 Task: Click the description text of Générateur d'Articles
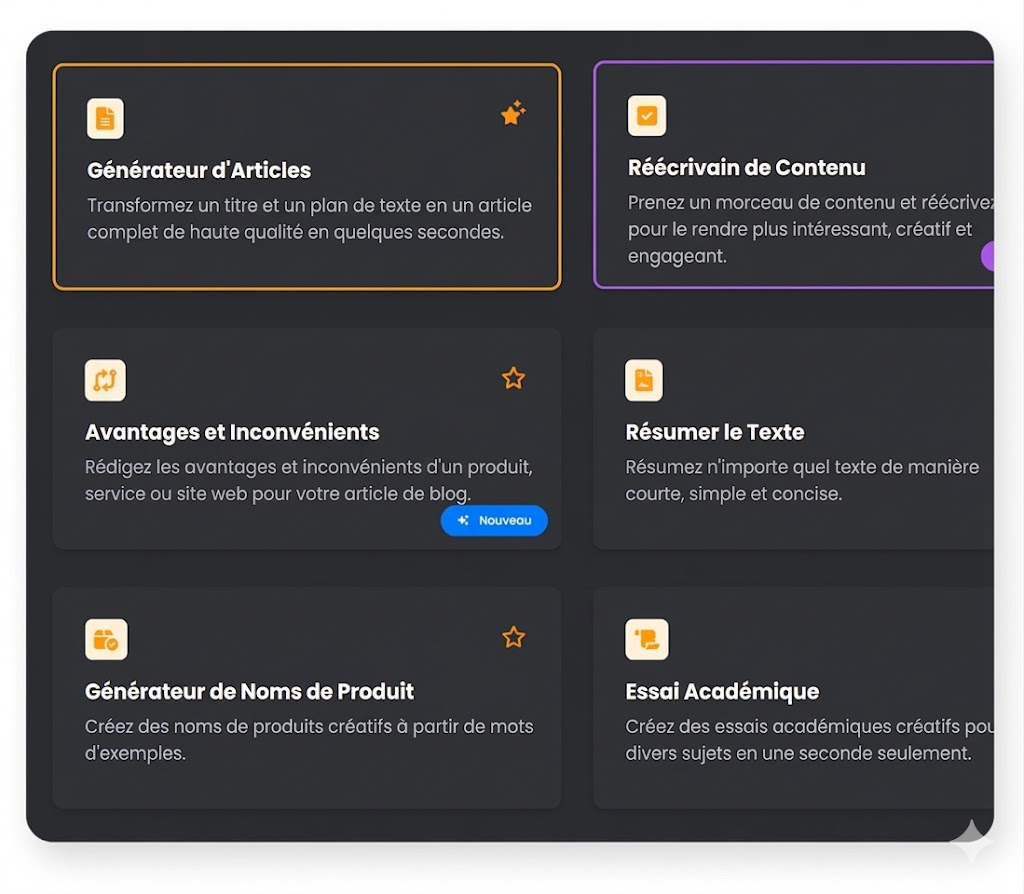tap(309, 219)
